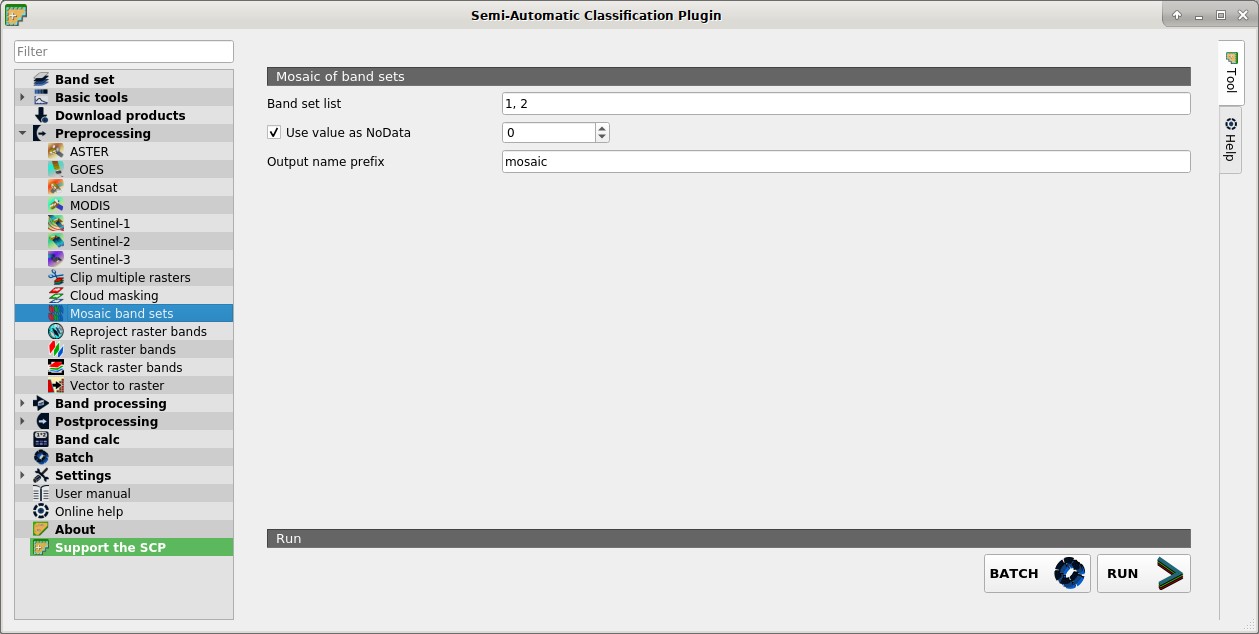This screenshot has height=634, width=1259.
Task: Click the Reproject raster bands icon
Action: [56, 331]
